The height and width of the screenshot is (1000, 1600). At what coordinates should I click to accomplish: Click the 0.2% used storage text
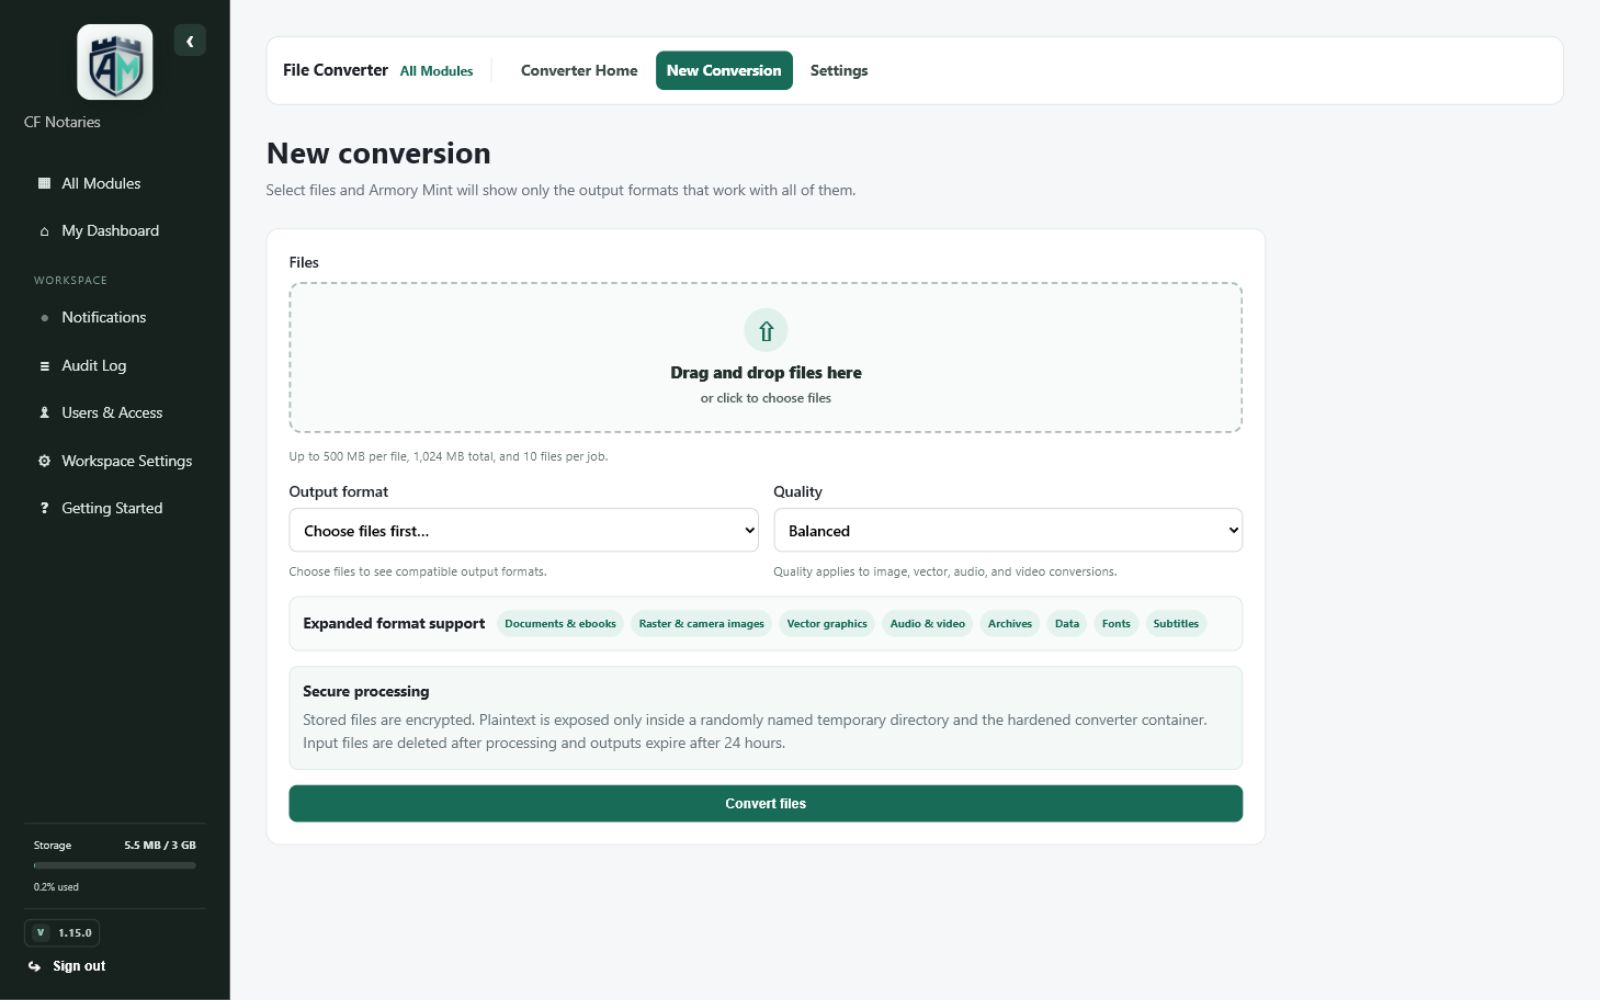pyautogui.click(x=56, y=887)
